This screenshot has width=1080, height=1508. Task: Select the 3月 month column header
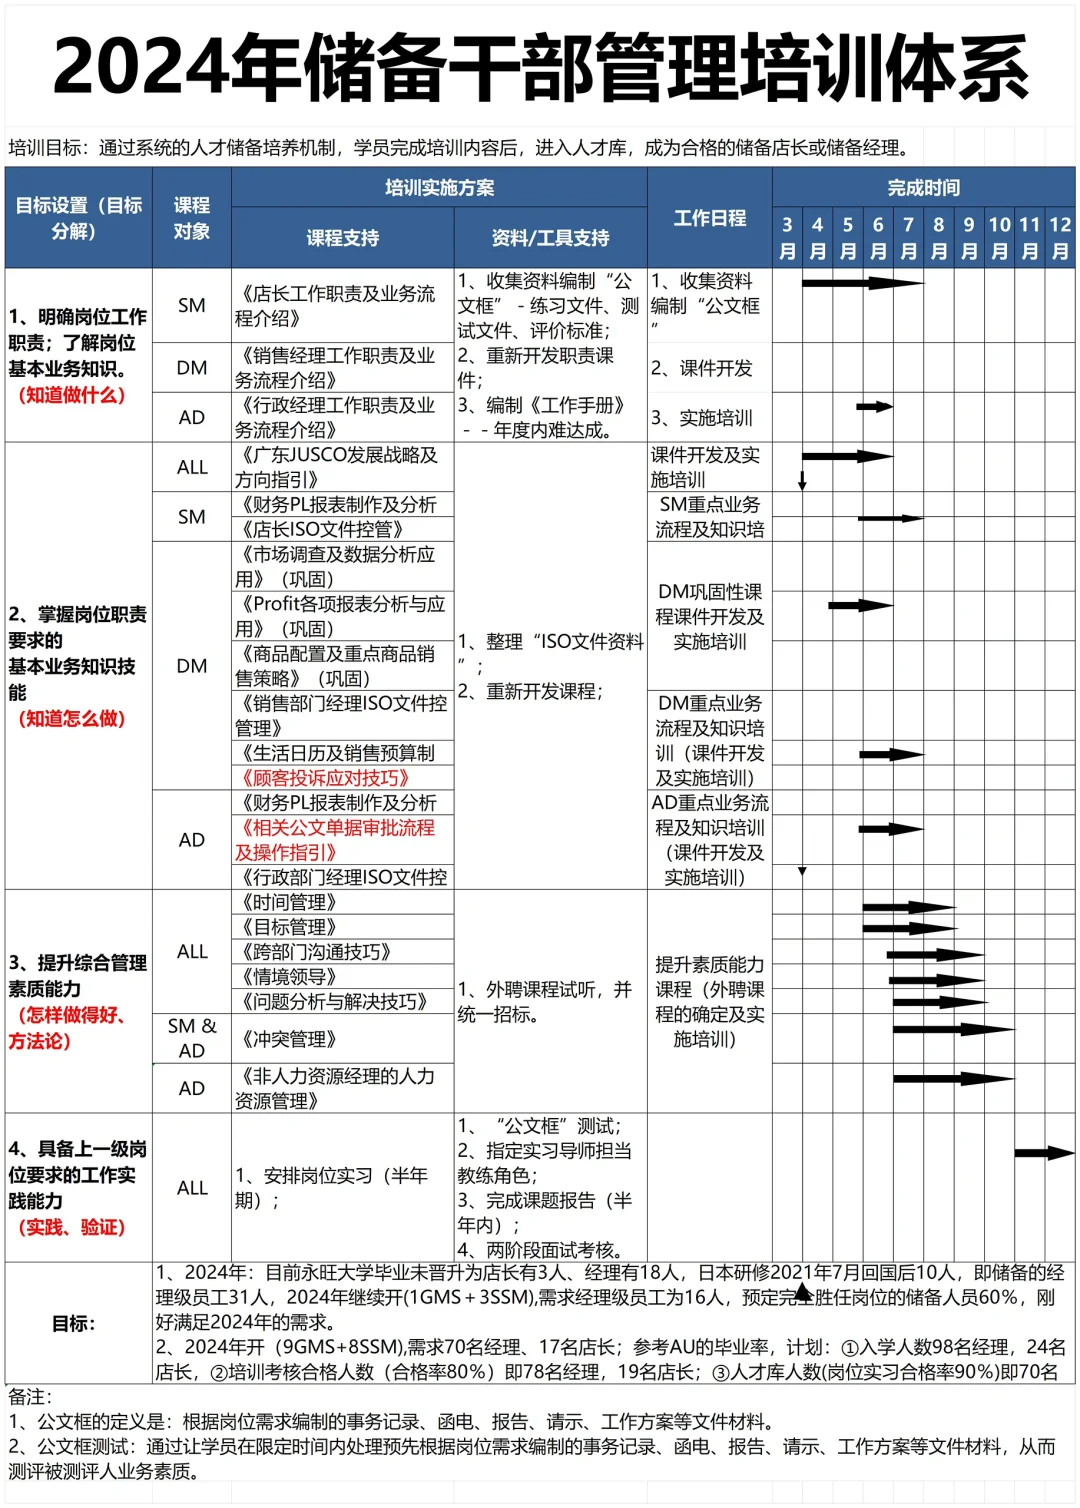787,238
